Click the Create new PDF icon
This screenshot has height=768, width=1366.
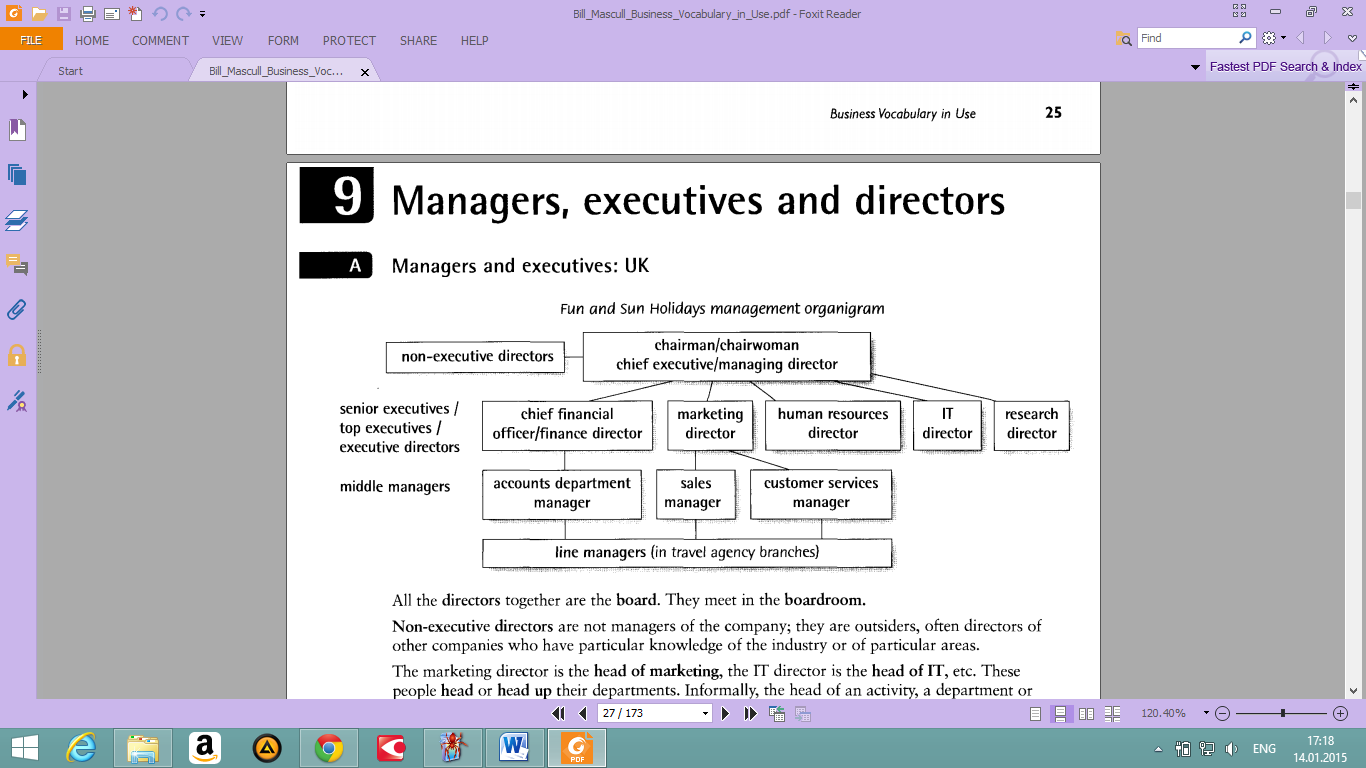click(135, 14)
